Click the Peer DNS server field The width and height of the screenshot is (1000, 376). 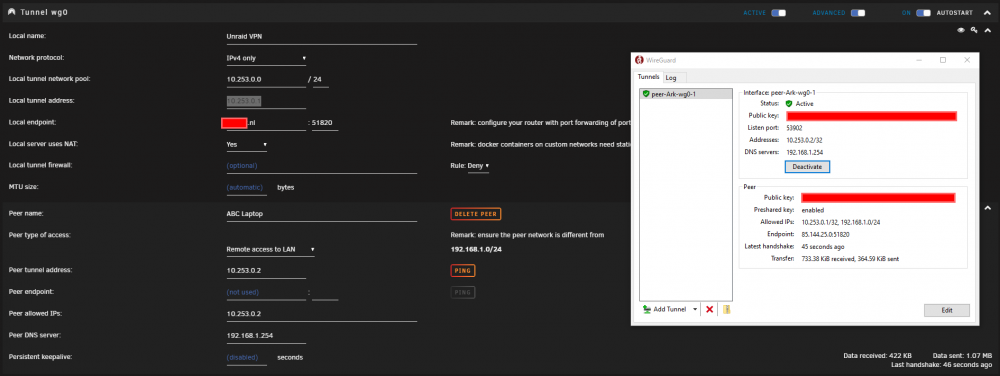coord(266,336)
